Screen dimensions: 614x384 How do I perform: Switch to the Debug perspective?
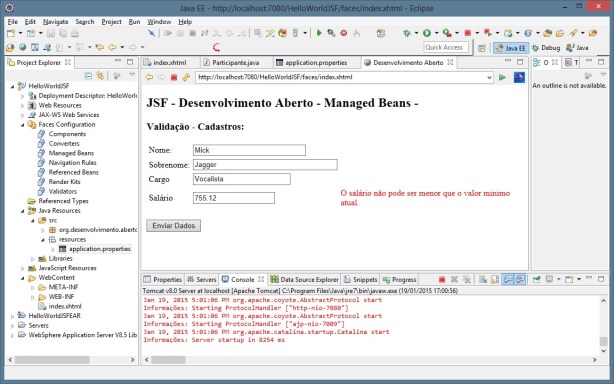tap(546, 48)
